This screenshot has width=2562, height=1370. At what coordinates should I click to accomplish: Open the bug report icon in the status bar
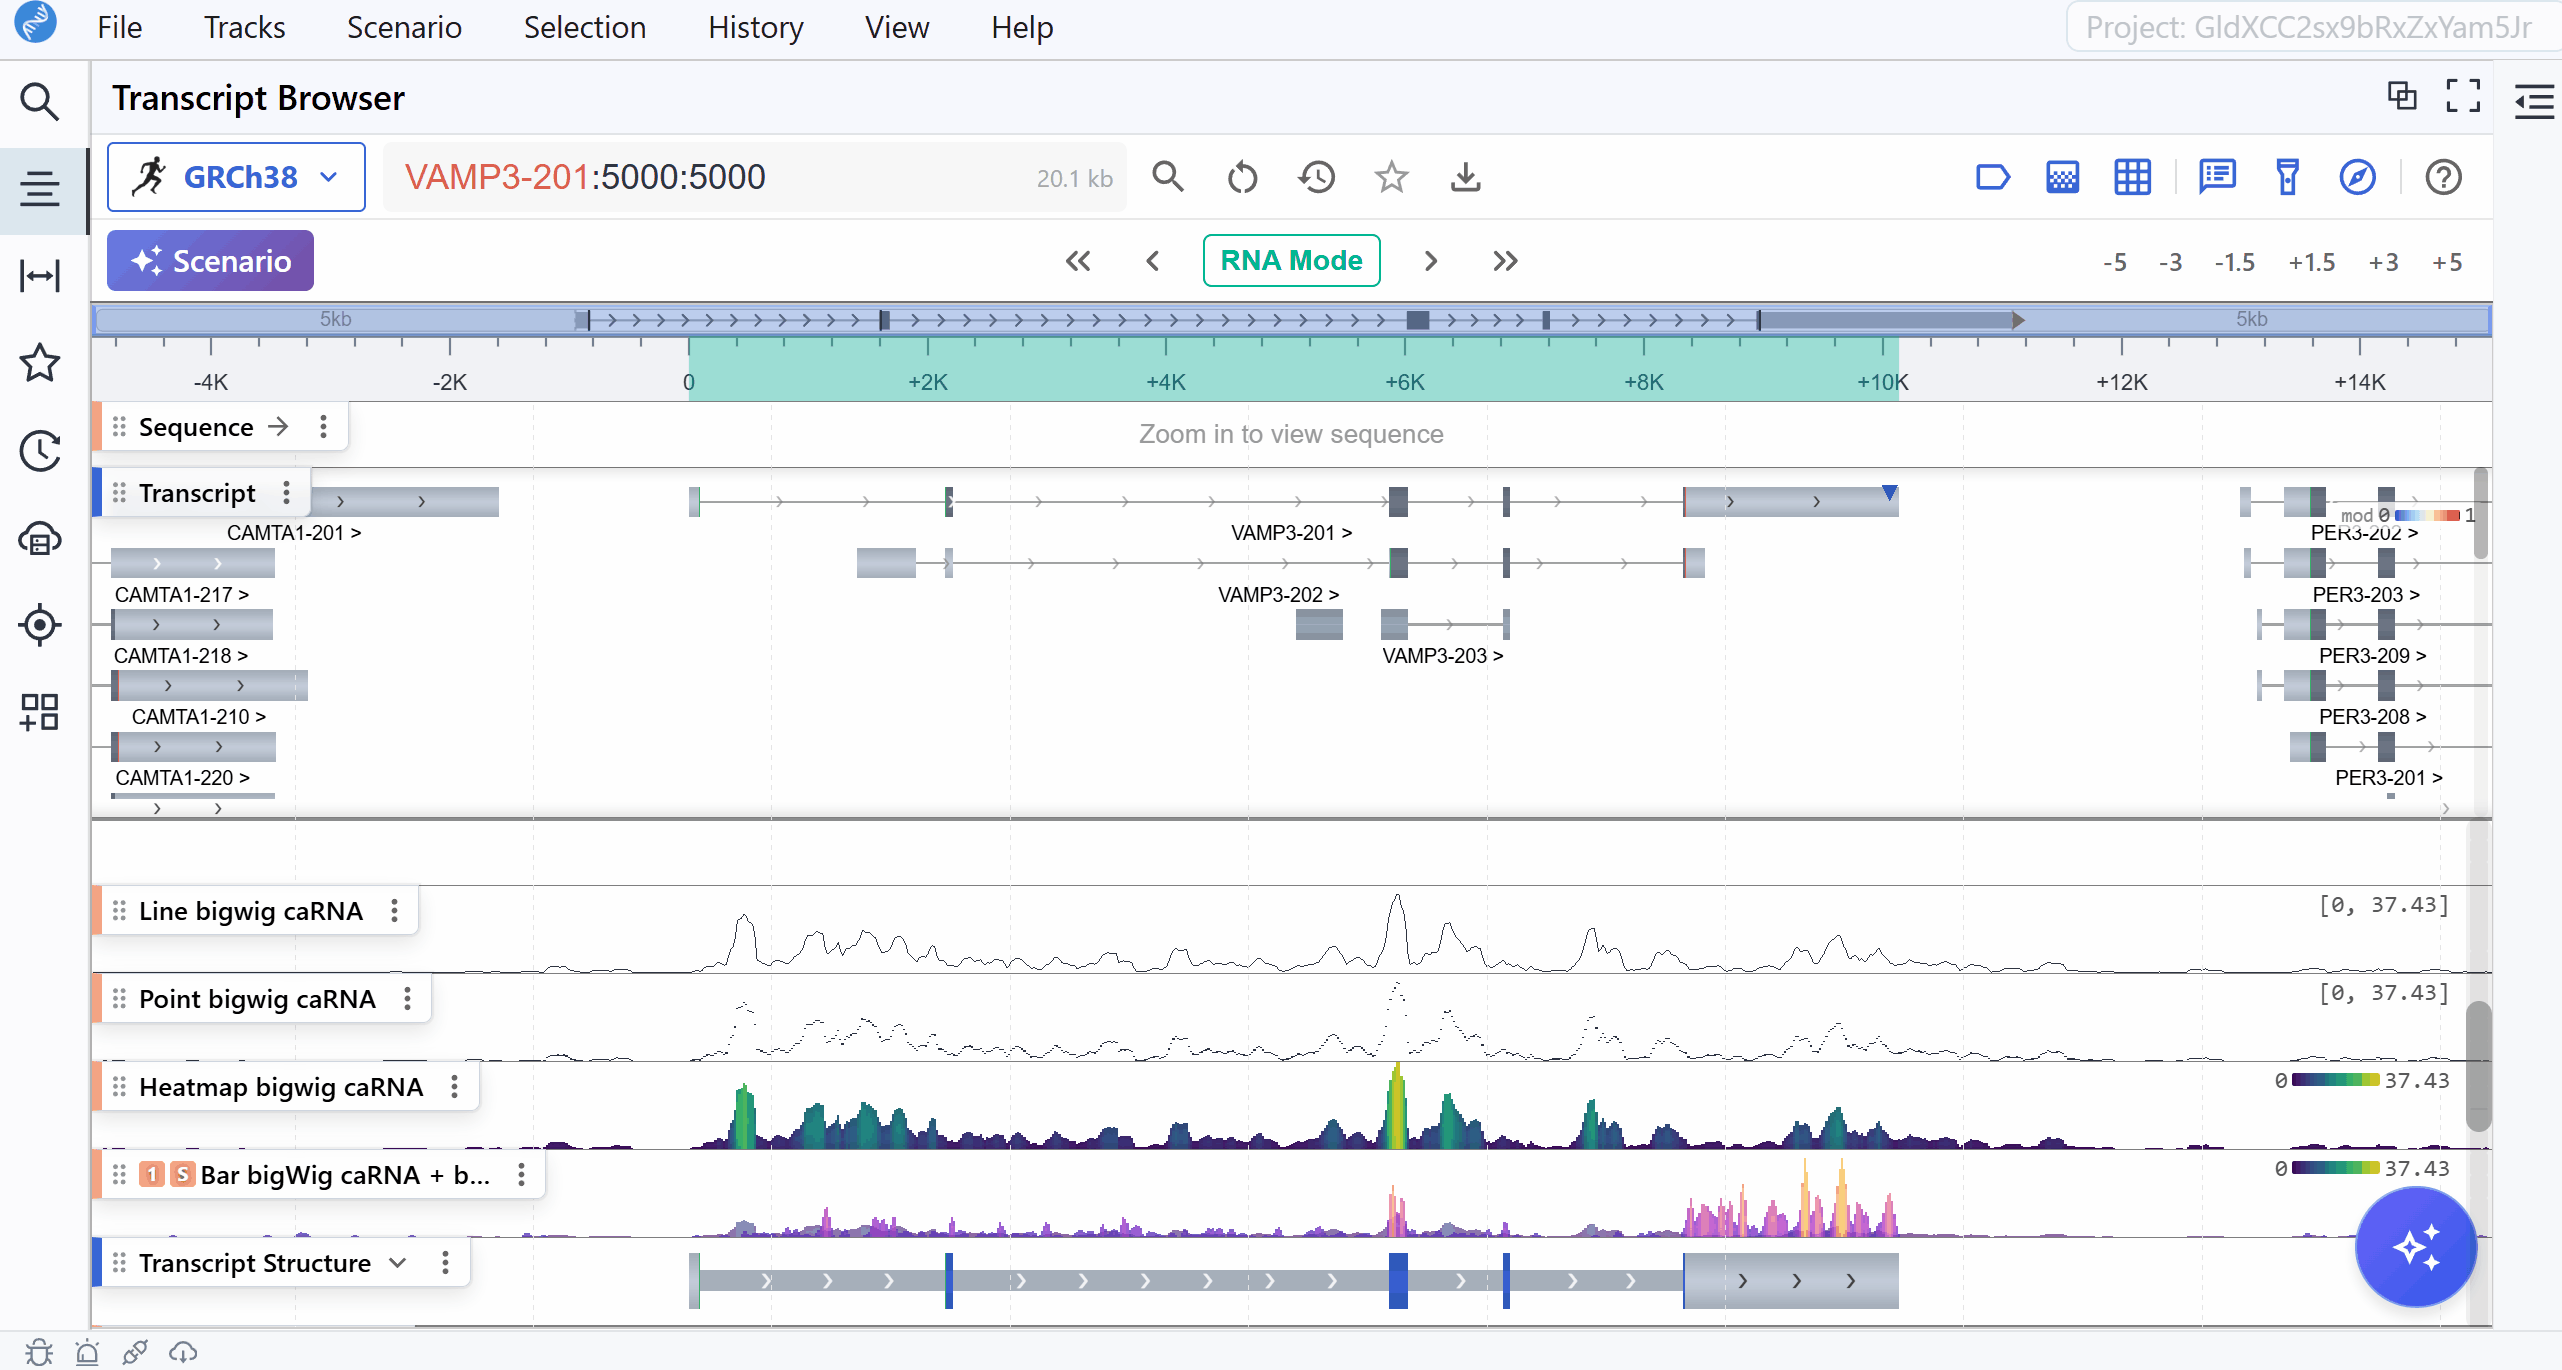pyautogui.click(x=39, y=1352)
